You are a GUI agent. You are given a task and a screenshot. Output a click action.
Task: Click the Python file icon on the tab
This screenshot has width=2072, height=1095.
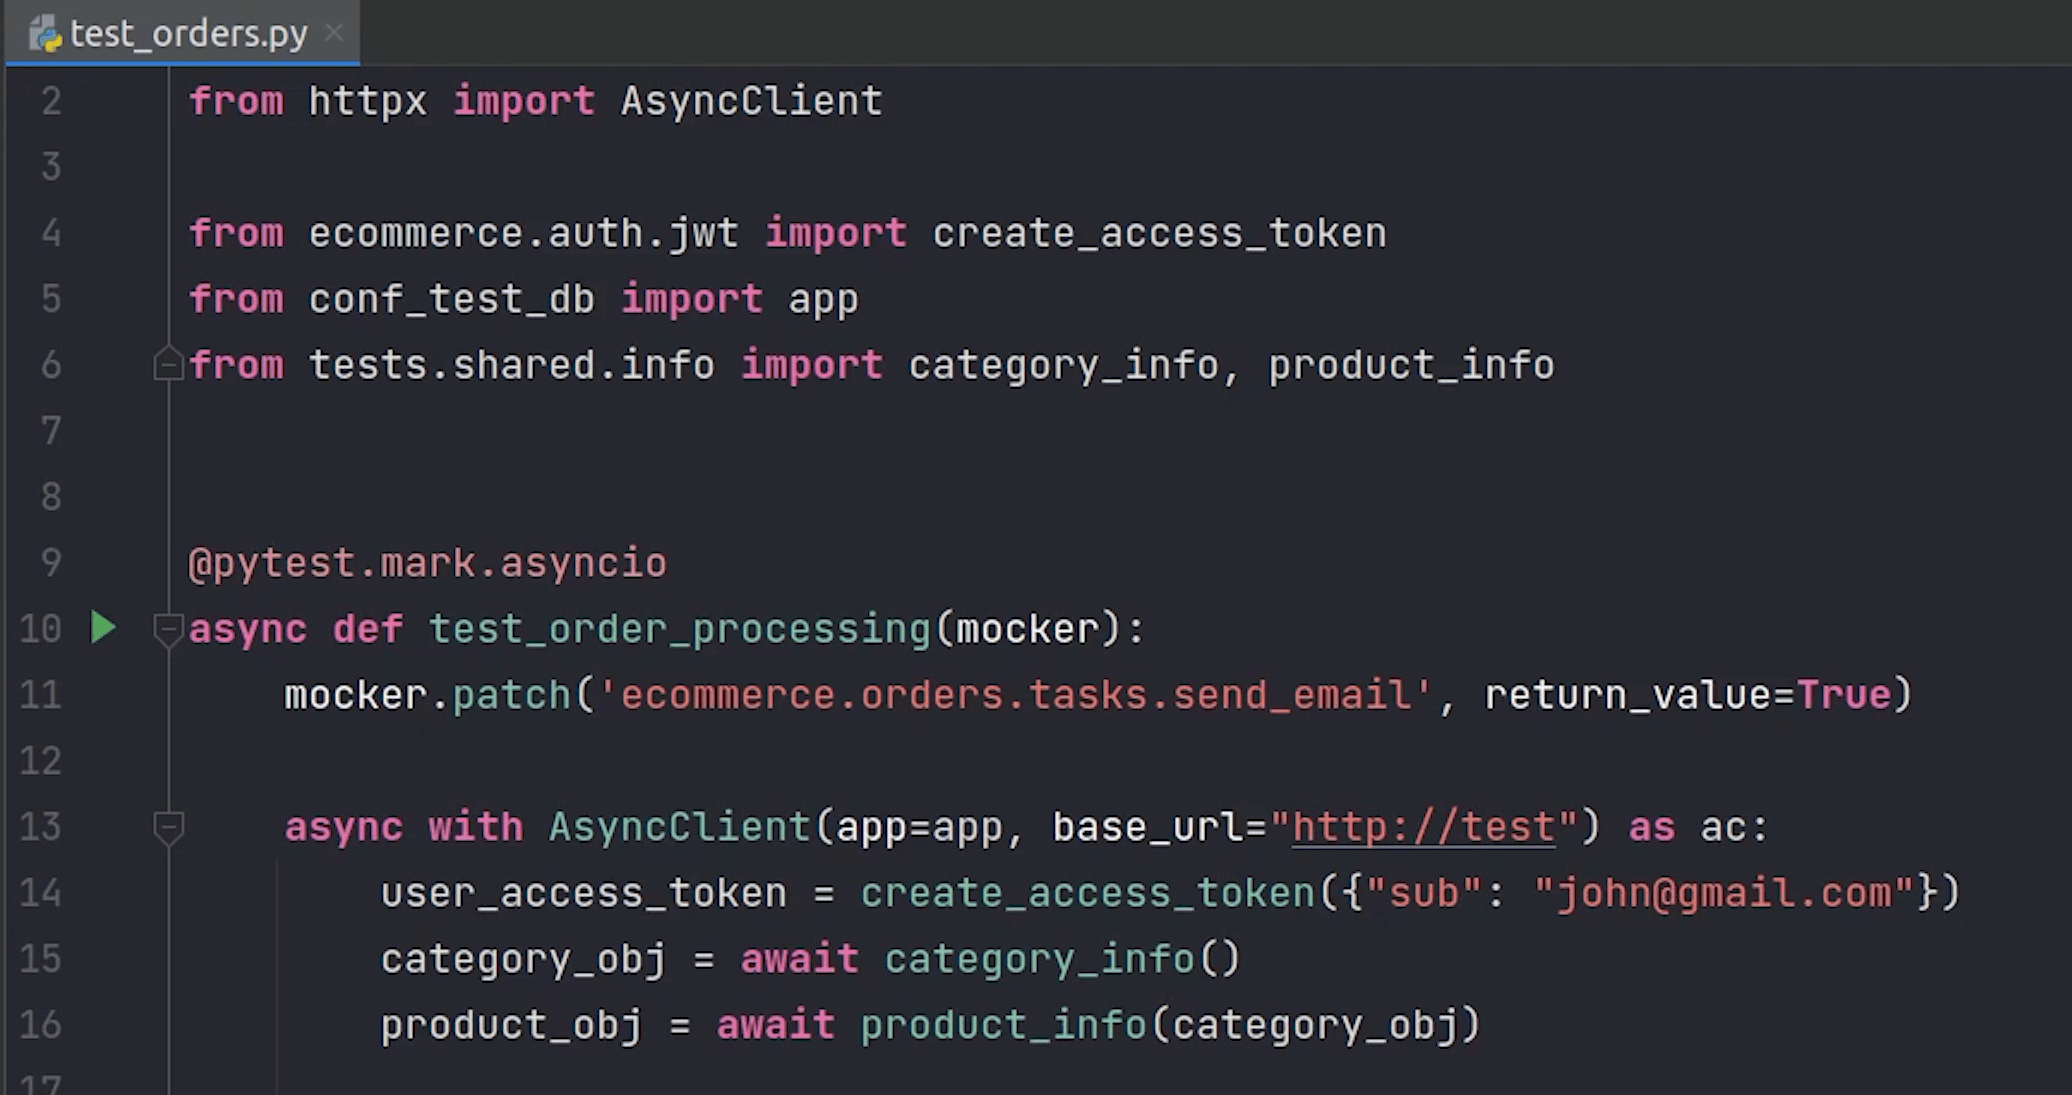pyautogui.click(x=45, y=34)
